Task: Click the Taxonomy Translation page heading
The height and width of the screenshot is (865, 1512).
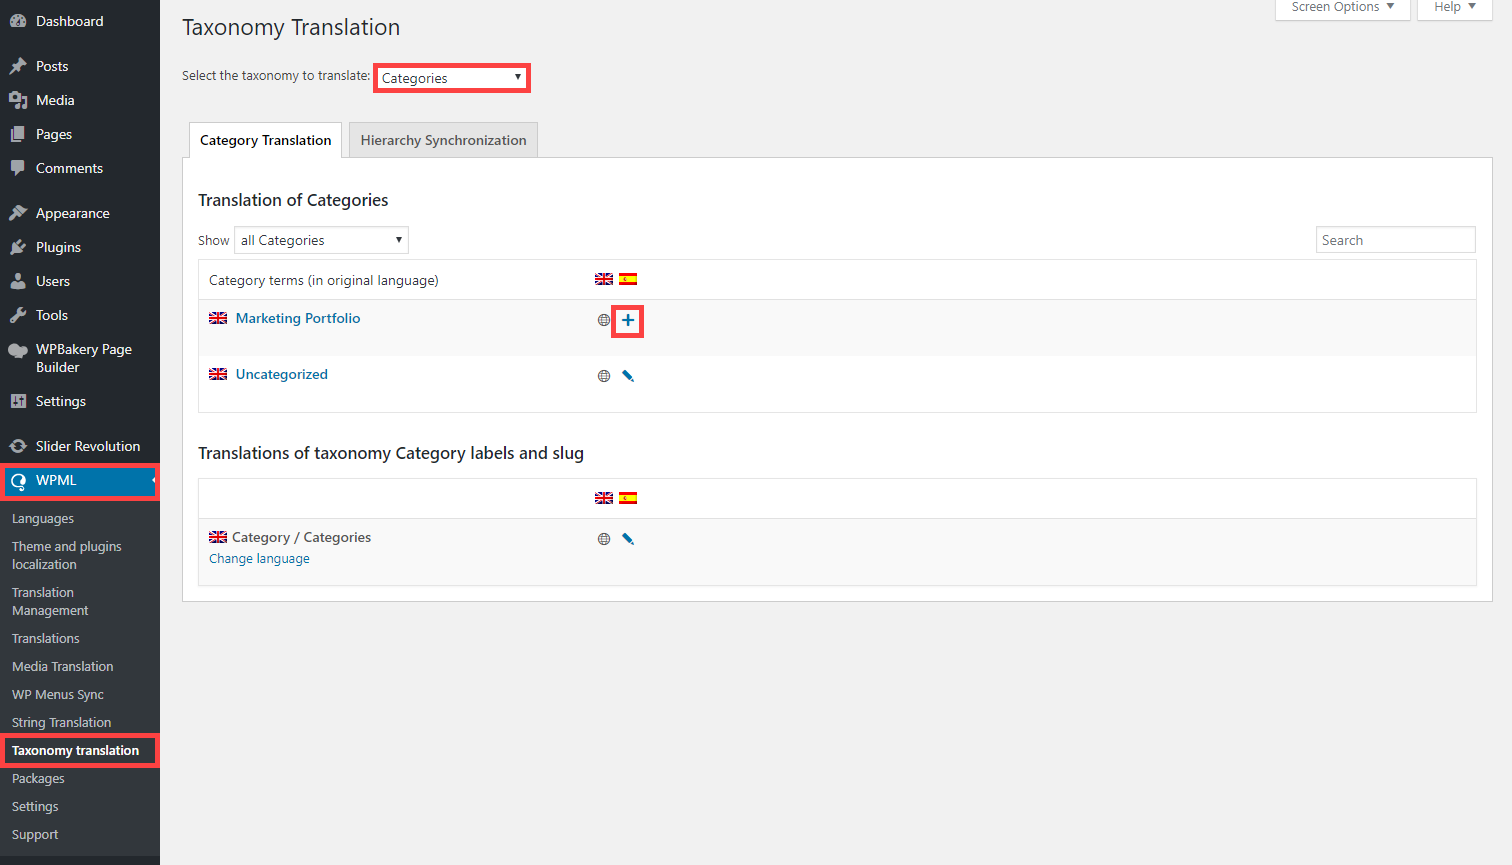Action: pos(291,27)
